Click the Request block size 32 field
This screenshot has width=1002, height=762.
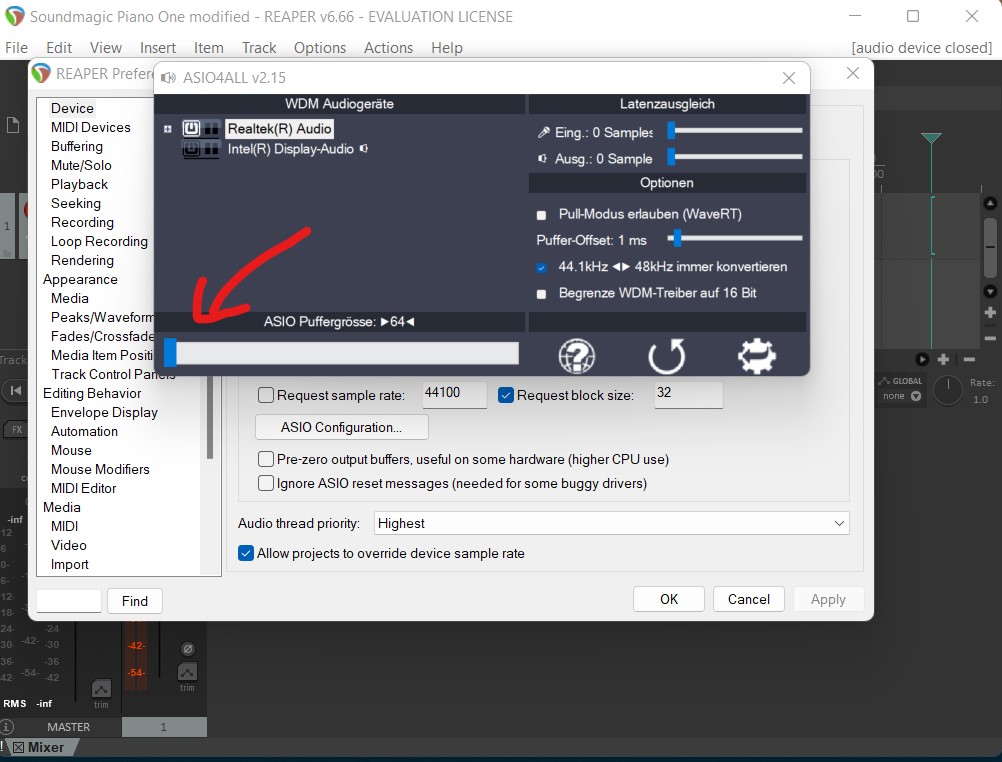688,394
